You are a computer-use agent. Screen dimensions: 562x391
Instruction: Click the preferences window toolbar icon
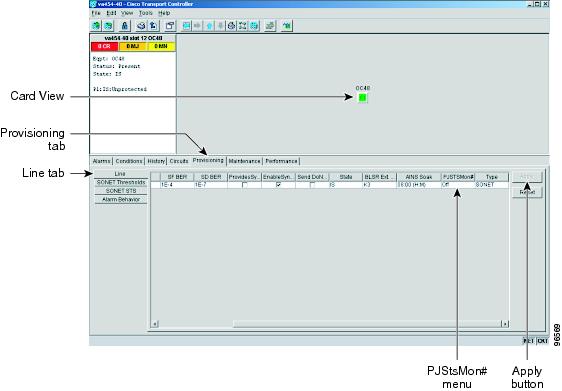coord(170,25)
